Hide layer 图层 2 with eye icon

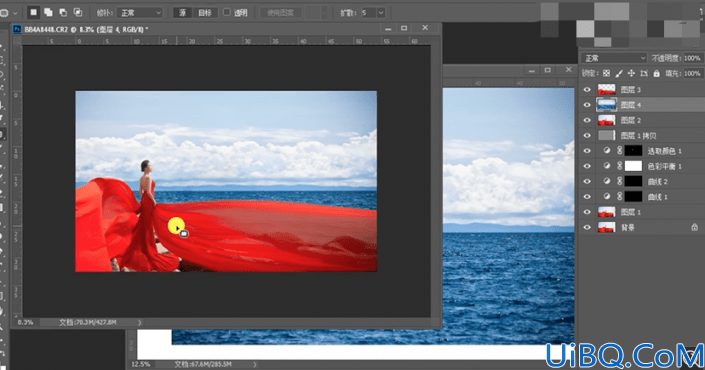coord(587,120)
